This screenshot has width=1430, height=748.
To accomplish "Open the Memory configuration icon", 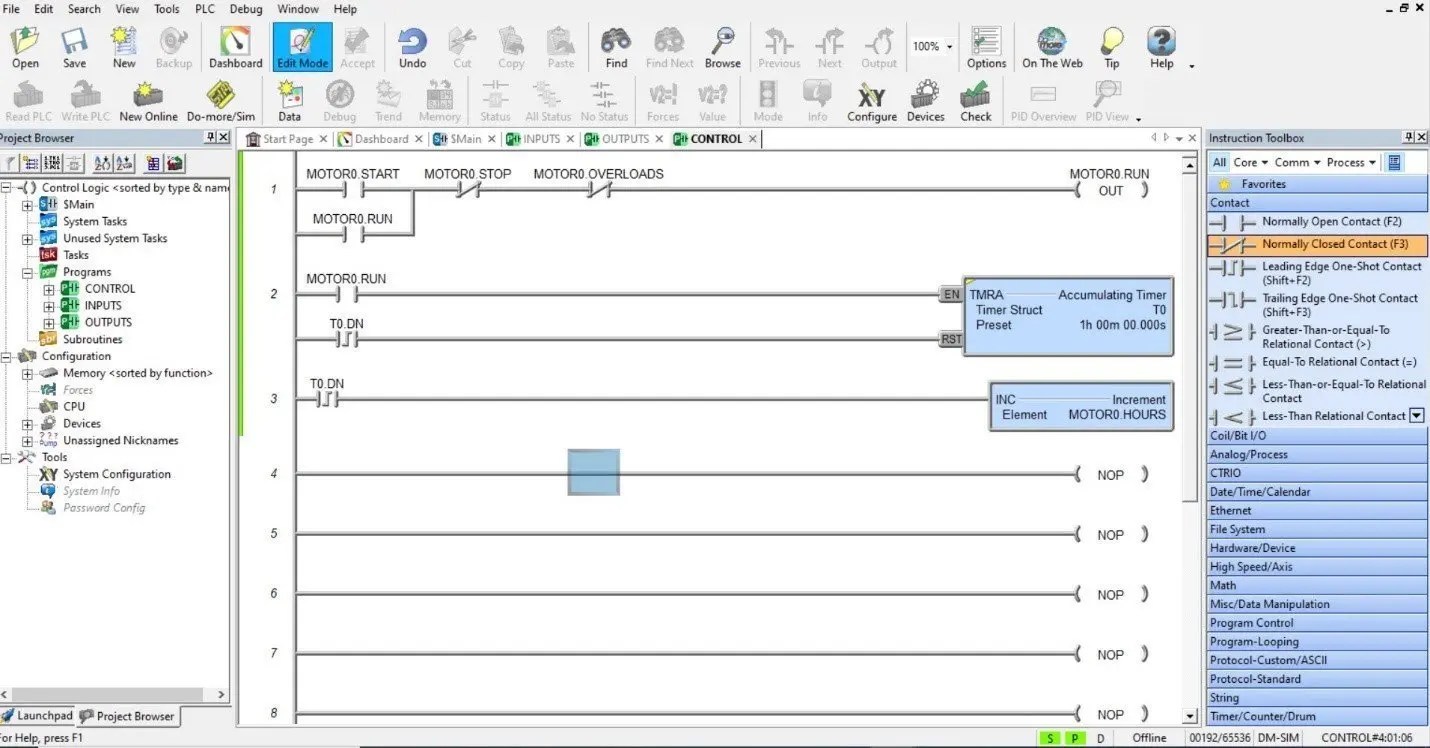I will click(439, 100).
